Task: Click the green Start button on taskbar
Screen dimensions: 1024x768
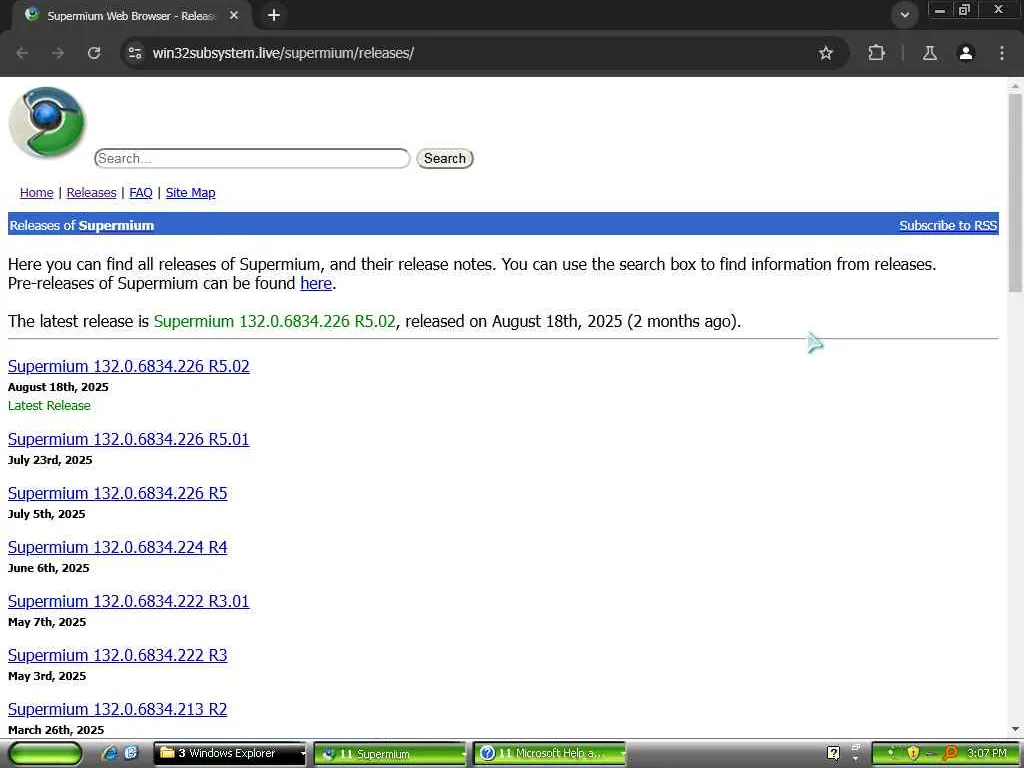Action: pyautogui.click(x=46, y=753)
